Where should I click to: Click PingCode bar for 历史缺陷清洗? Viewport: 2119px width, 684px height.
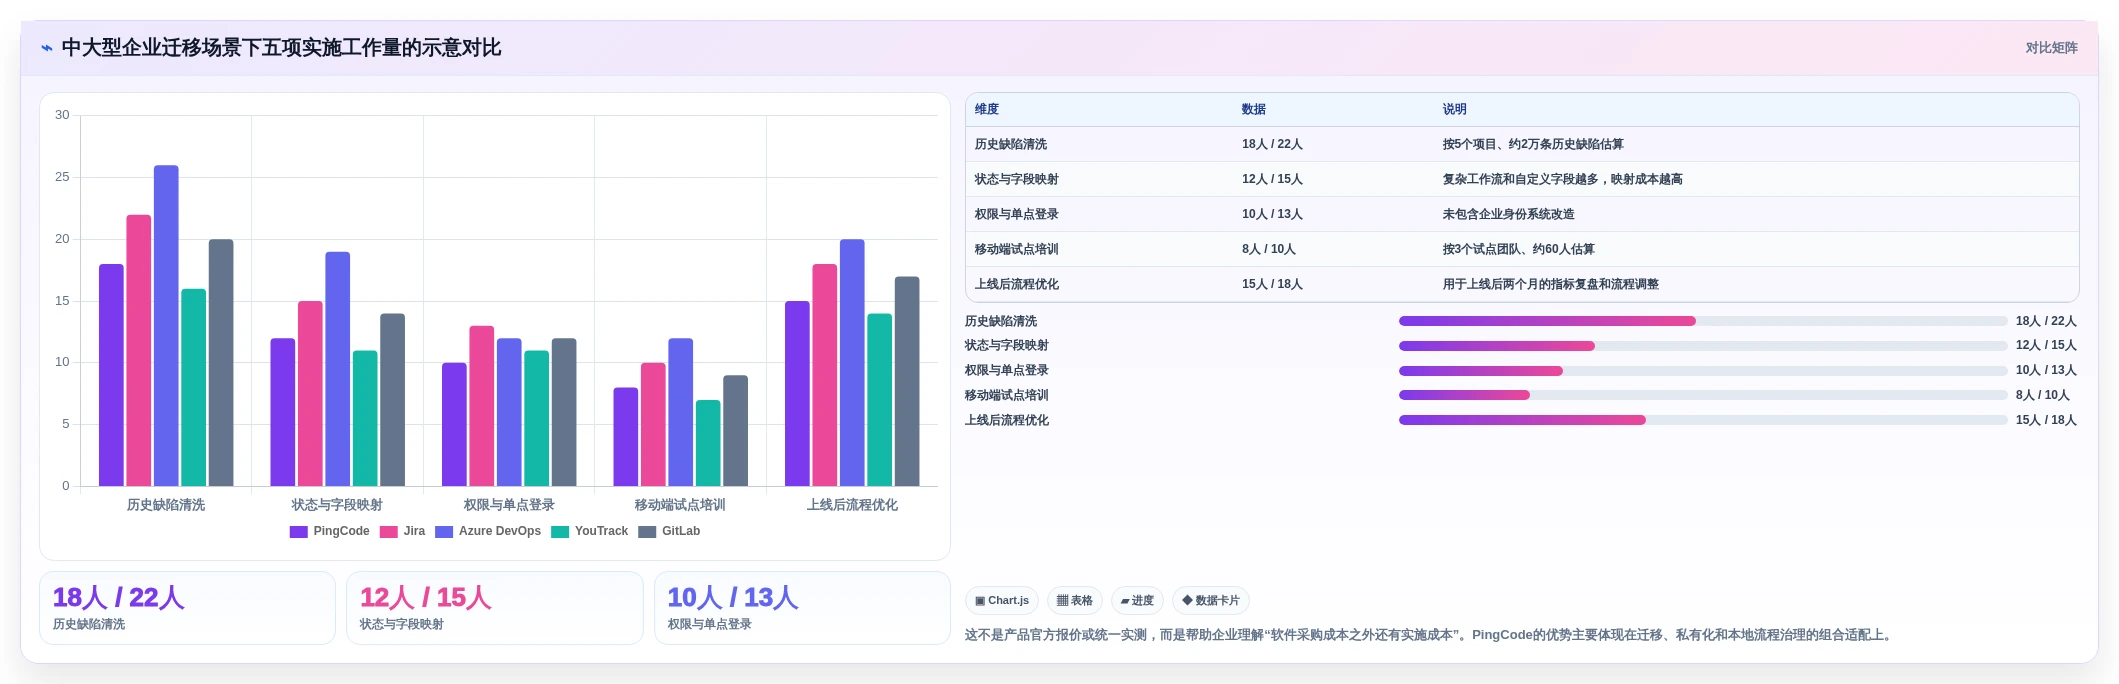(111, 375)
